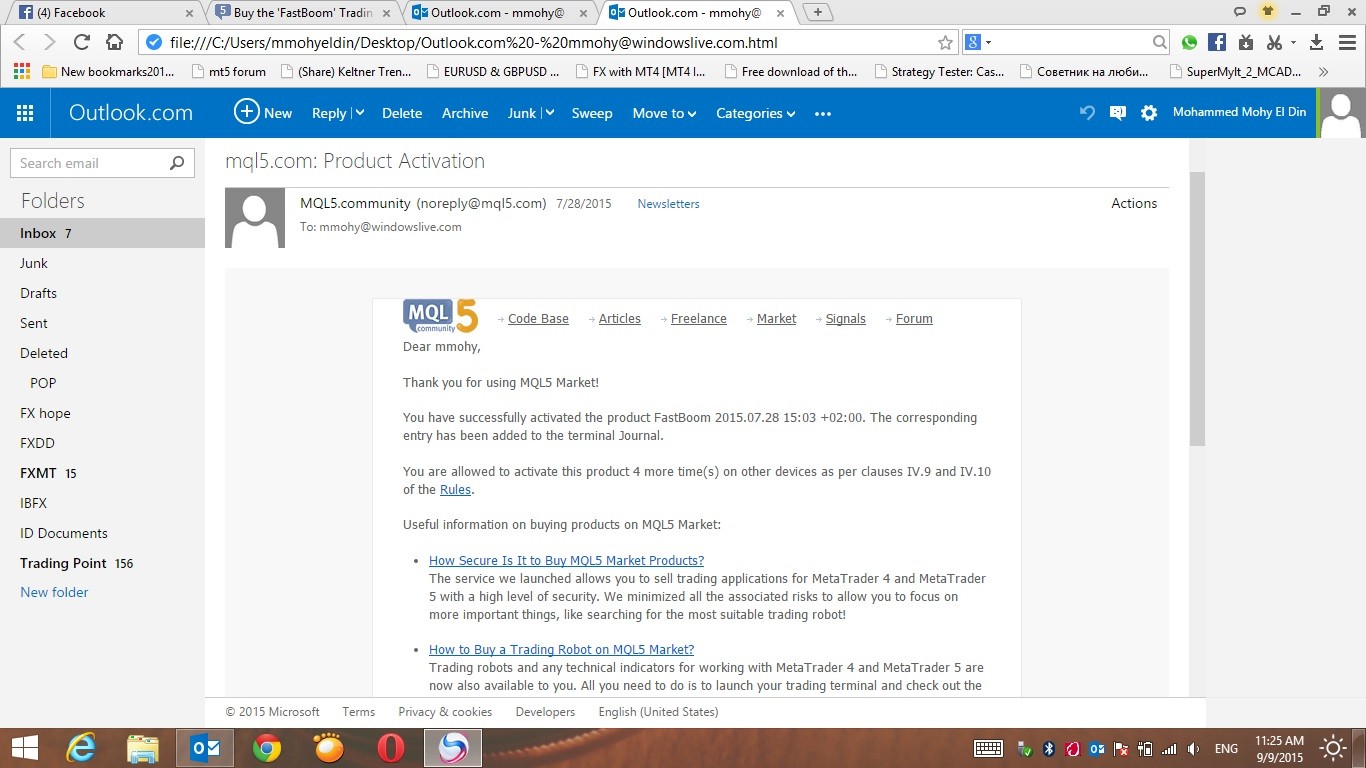Click the browser skin t-shirt icon
This screenshot has height=768, width=1366.
[1268, 11]
